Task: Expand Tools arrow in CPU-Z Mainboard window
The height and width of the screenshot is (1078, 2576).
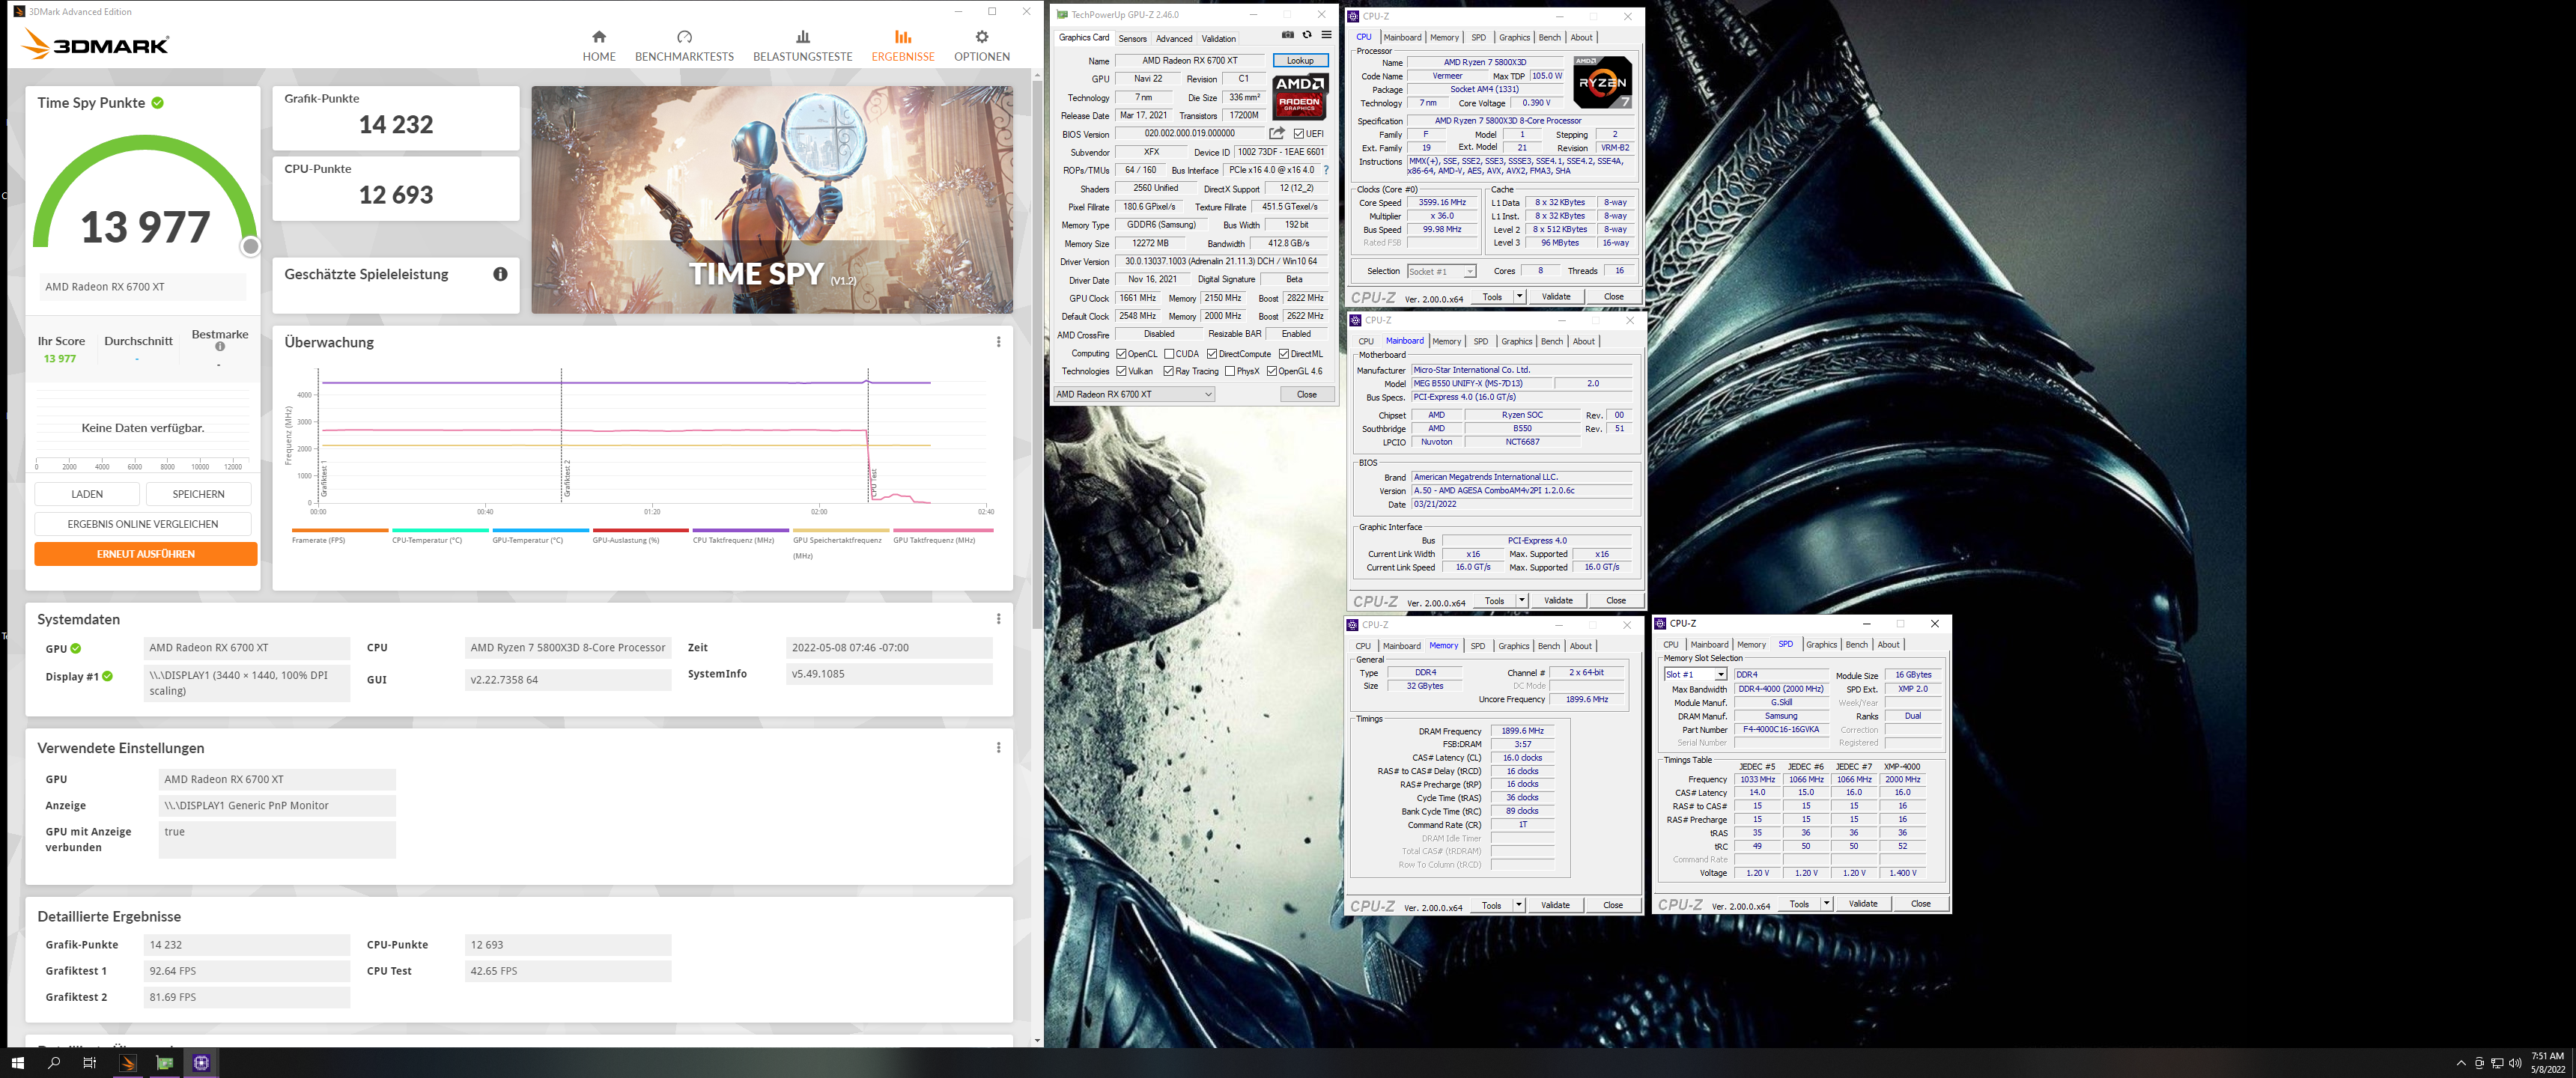Action: pyautogui.click(x=1522, y=601)
